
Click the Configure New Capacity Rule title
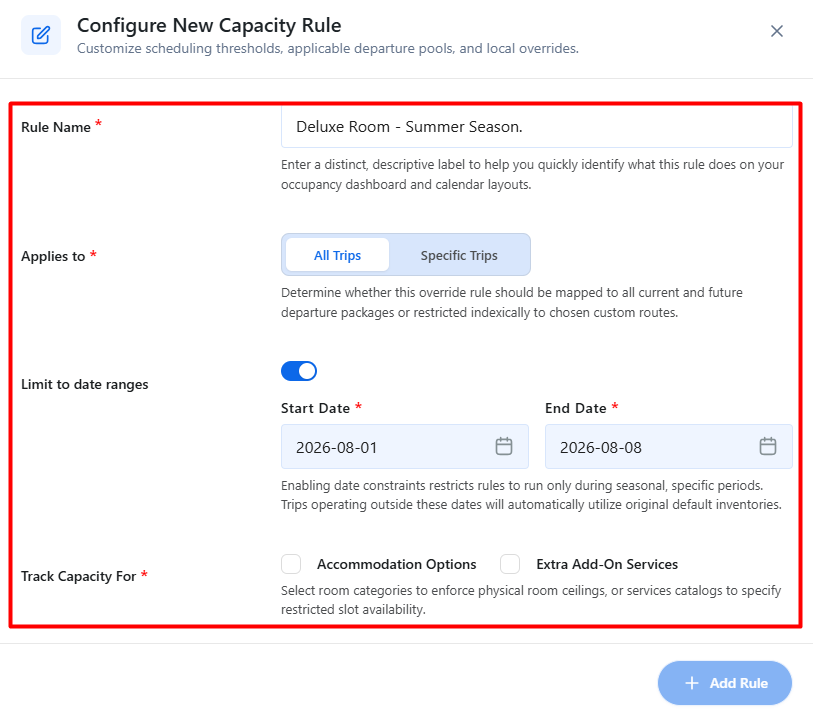(x=209, y=25)
